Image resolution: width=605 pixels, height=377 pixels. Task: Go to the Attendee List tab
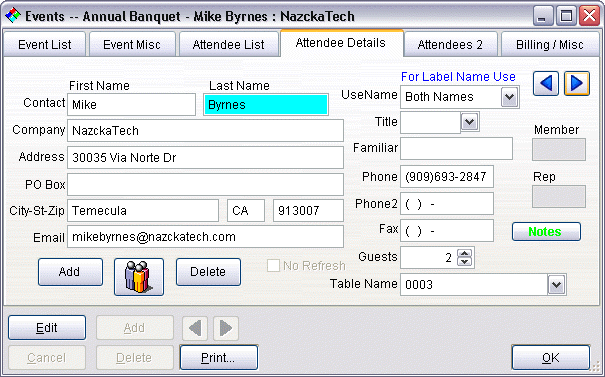[228, 44]
